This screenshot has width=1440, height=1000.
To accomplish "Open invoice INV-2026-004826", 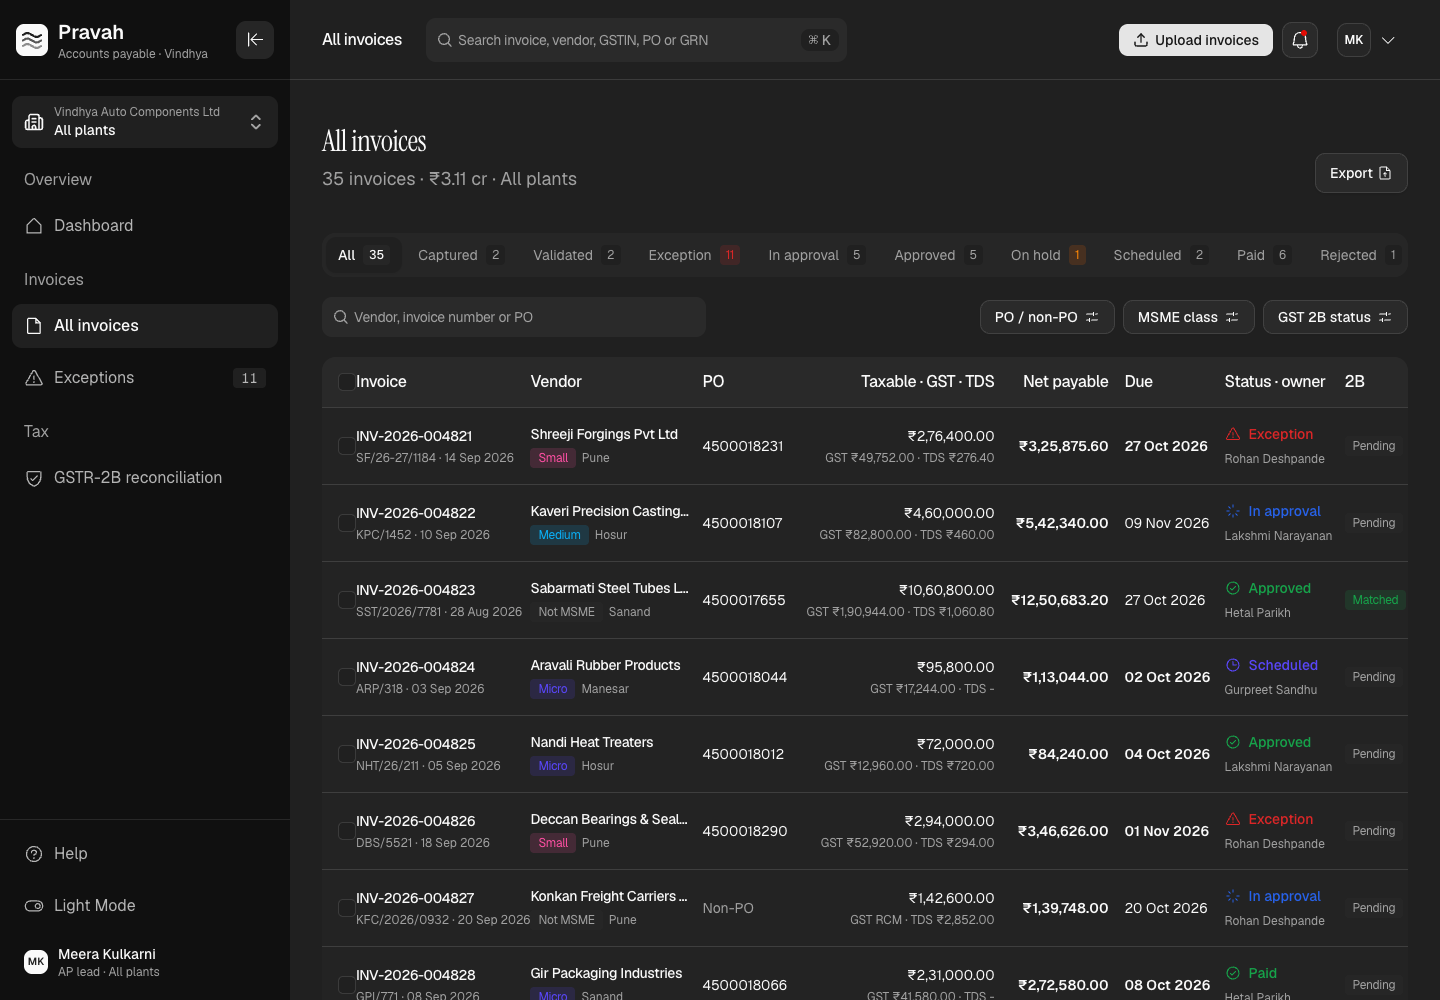I will (x=416, y=821).
